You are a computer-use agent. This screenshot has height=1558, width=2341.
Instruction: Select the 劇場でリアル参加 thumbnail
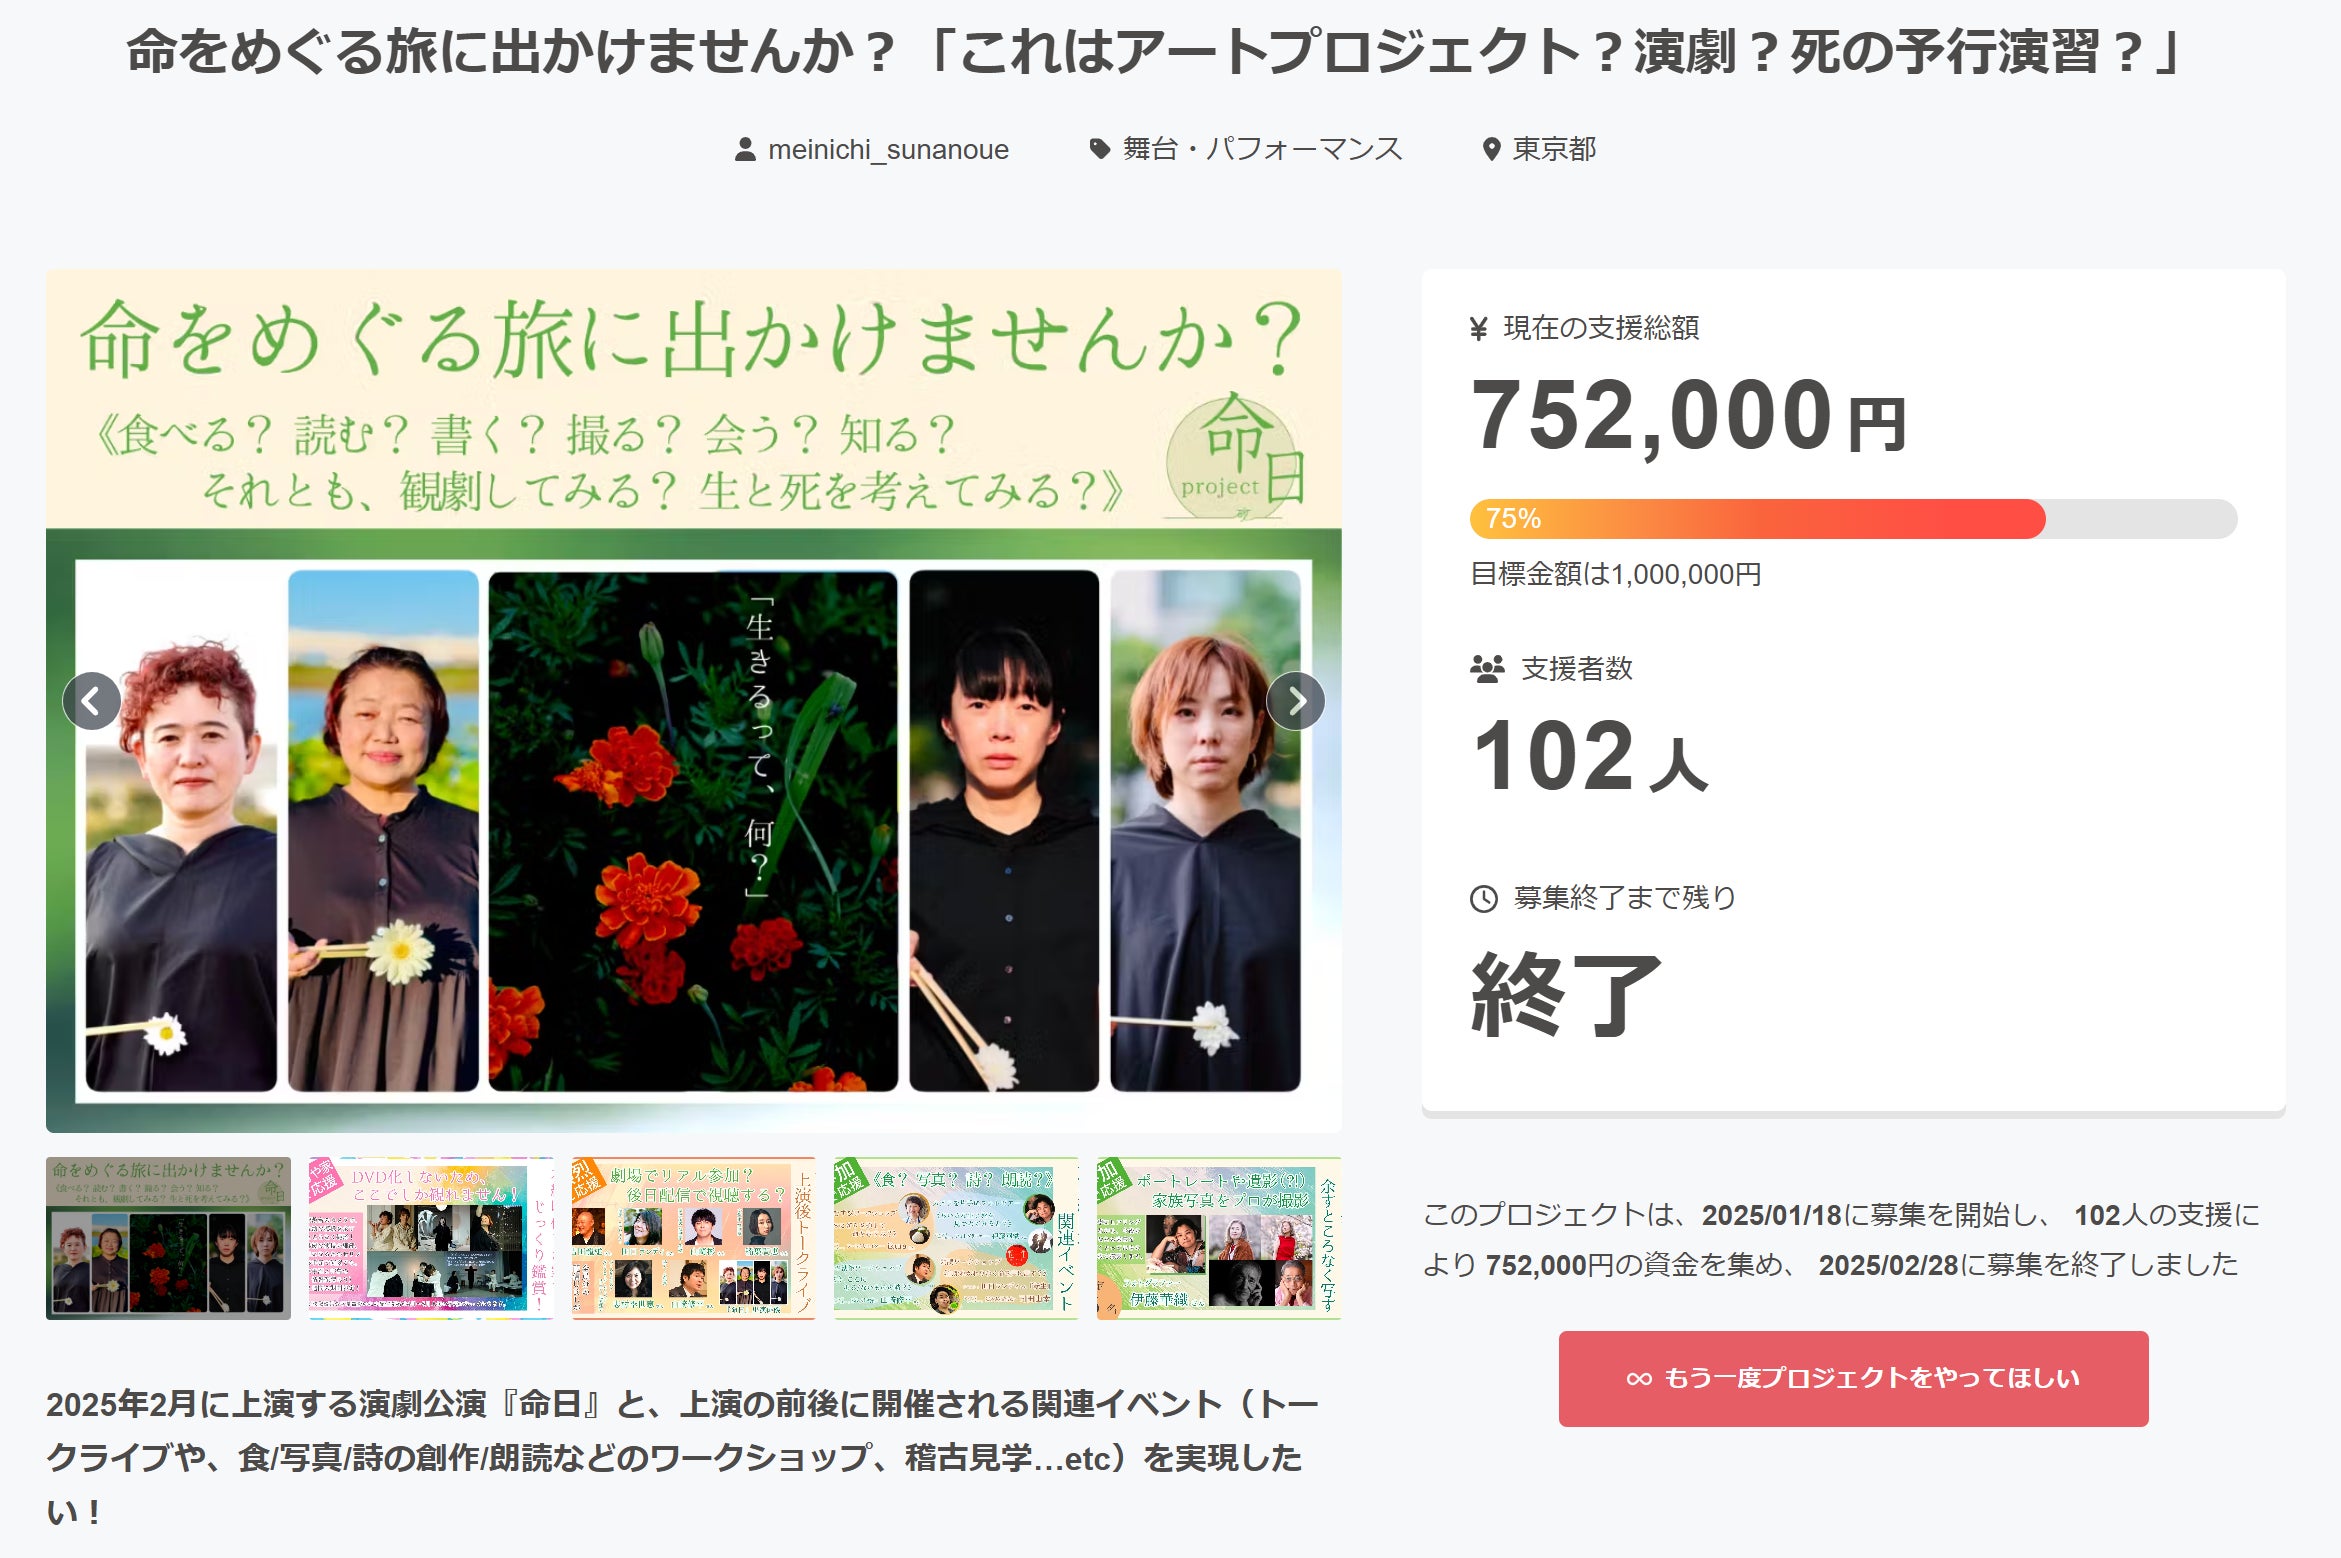pyautogui.click(x=694, y=1238)
